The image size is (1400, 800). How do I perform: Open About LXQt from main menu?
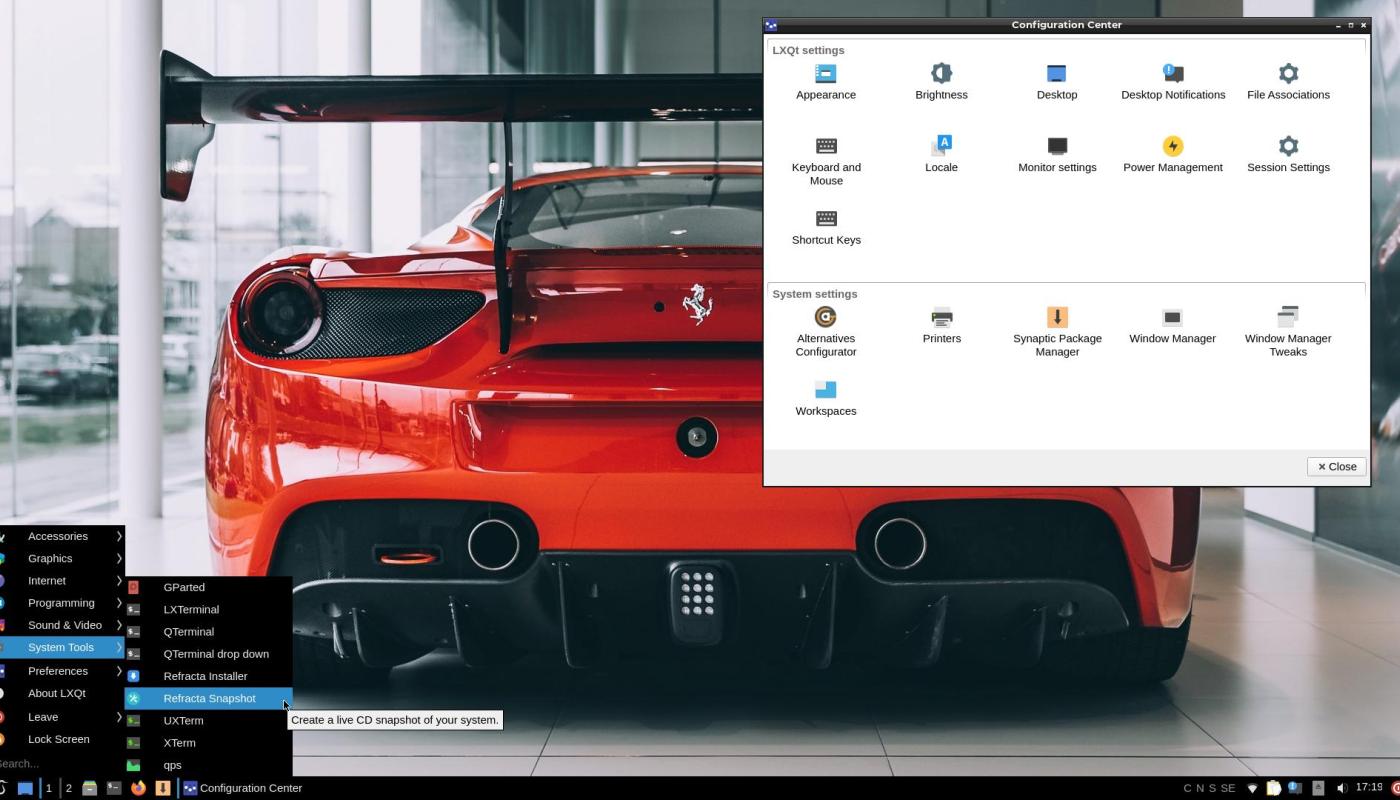tap(62, 693)
